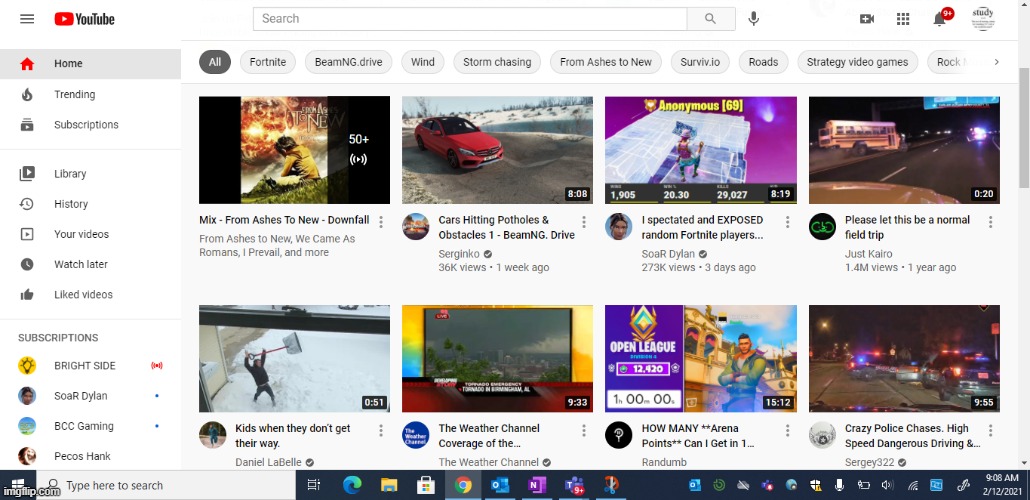Click the YouTube Search text field
1030x500 pixels.
470,19
